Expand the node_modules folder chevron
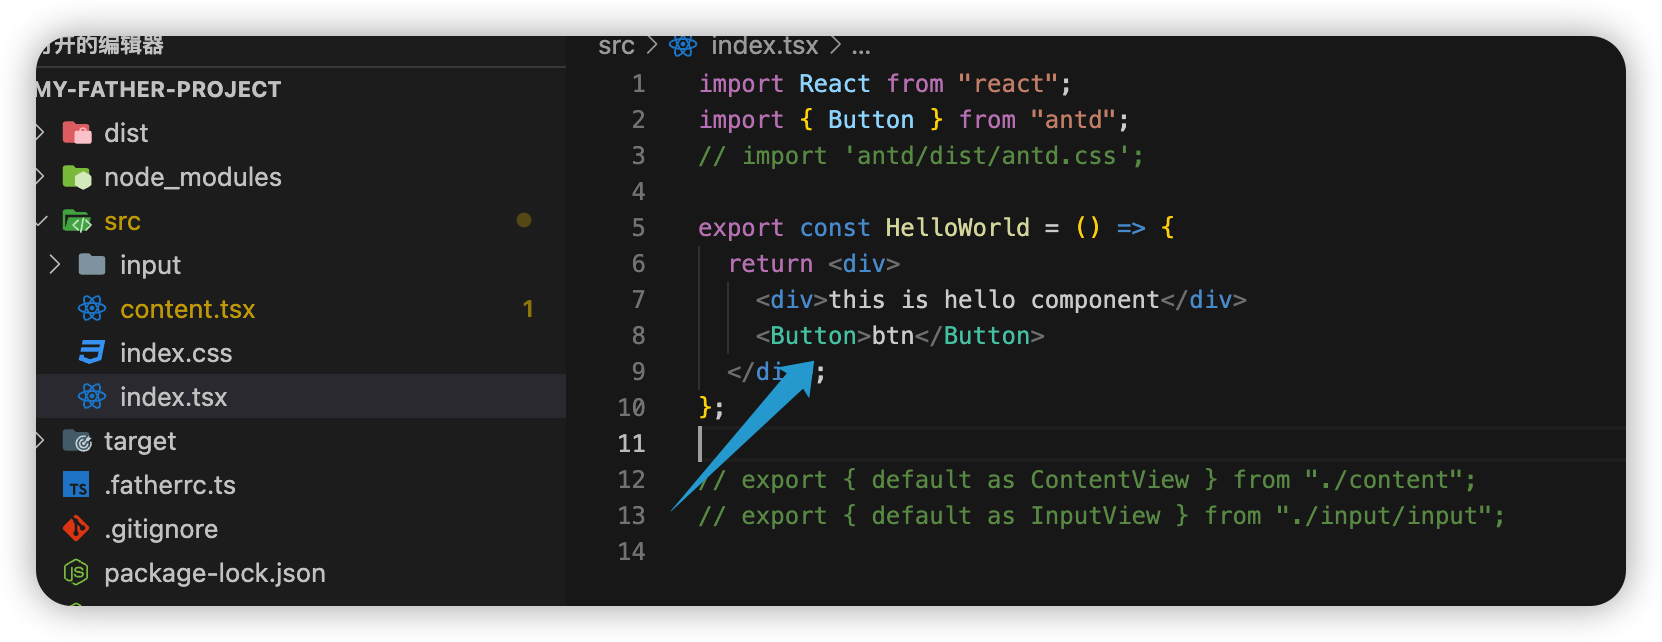This screenshot has height=642, width=1662. pos(41,177)
